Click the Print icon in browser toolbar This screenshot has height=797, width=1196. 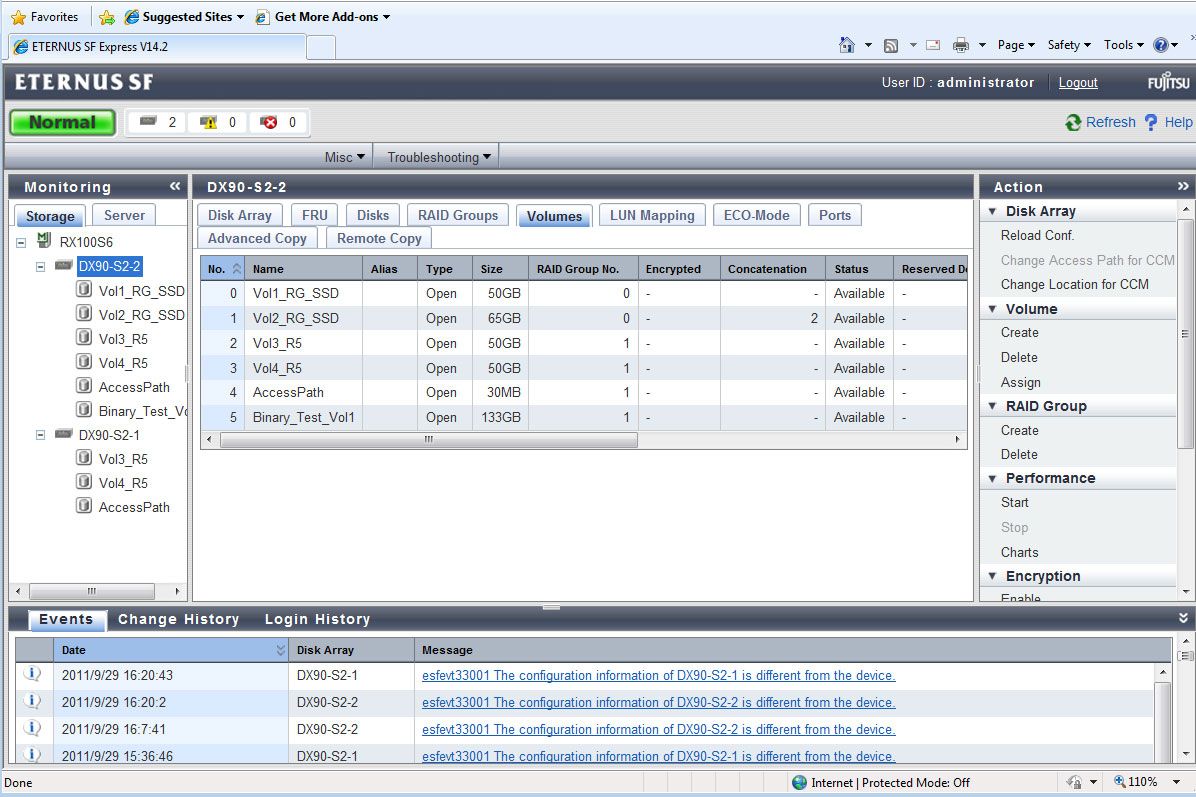pos(961,45)
